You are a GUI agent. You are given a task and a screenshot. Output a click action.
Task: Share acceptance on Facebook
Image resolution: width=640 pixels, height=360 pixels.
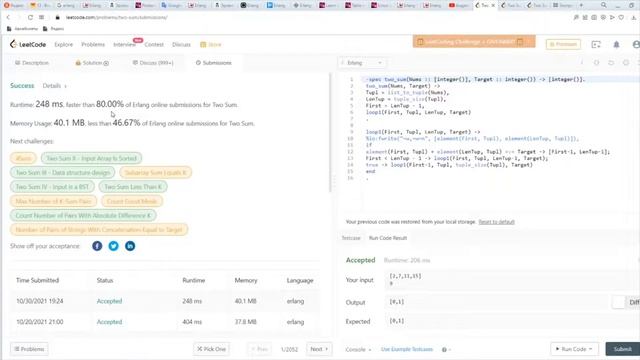[97, 246]
